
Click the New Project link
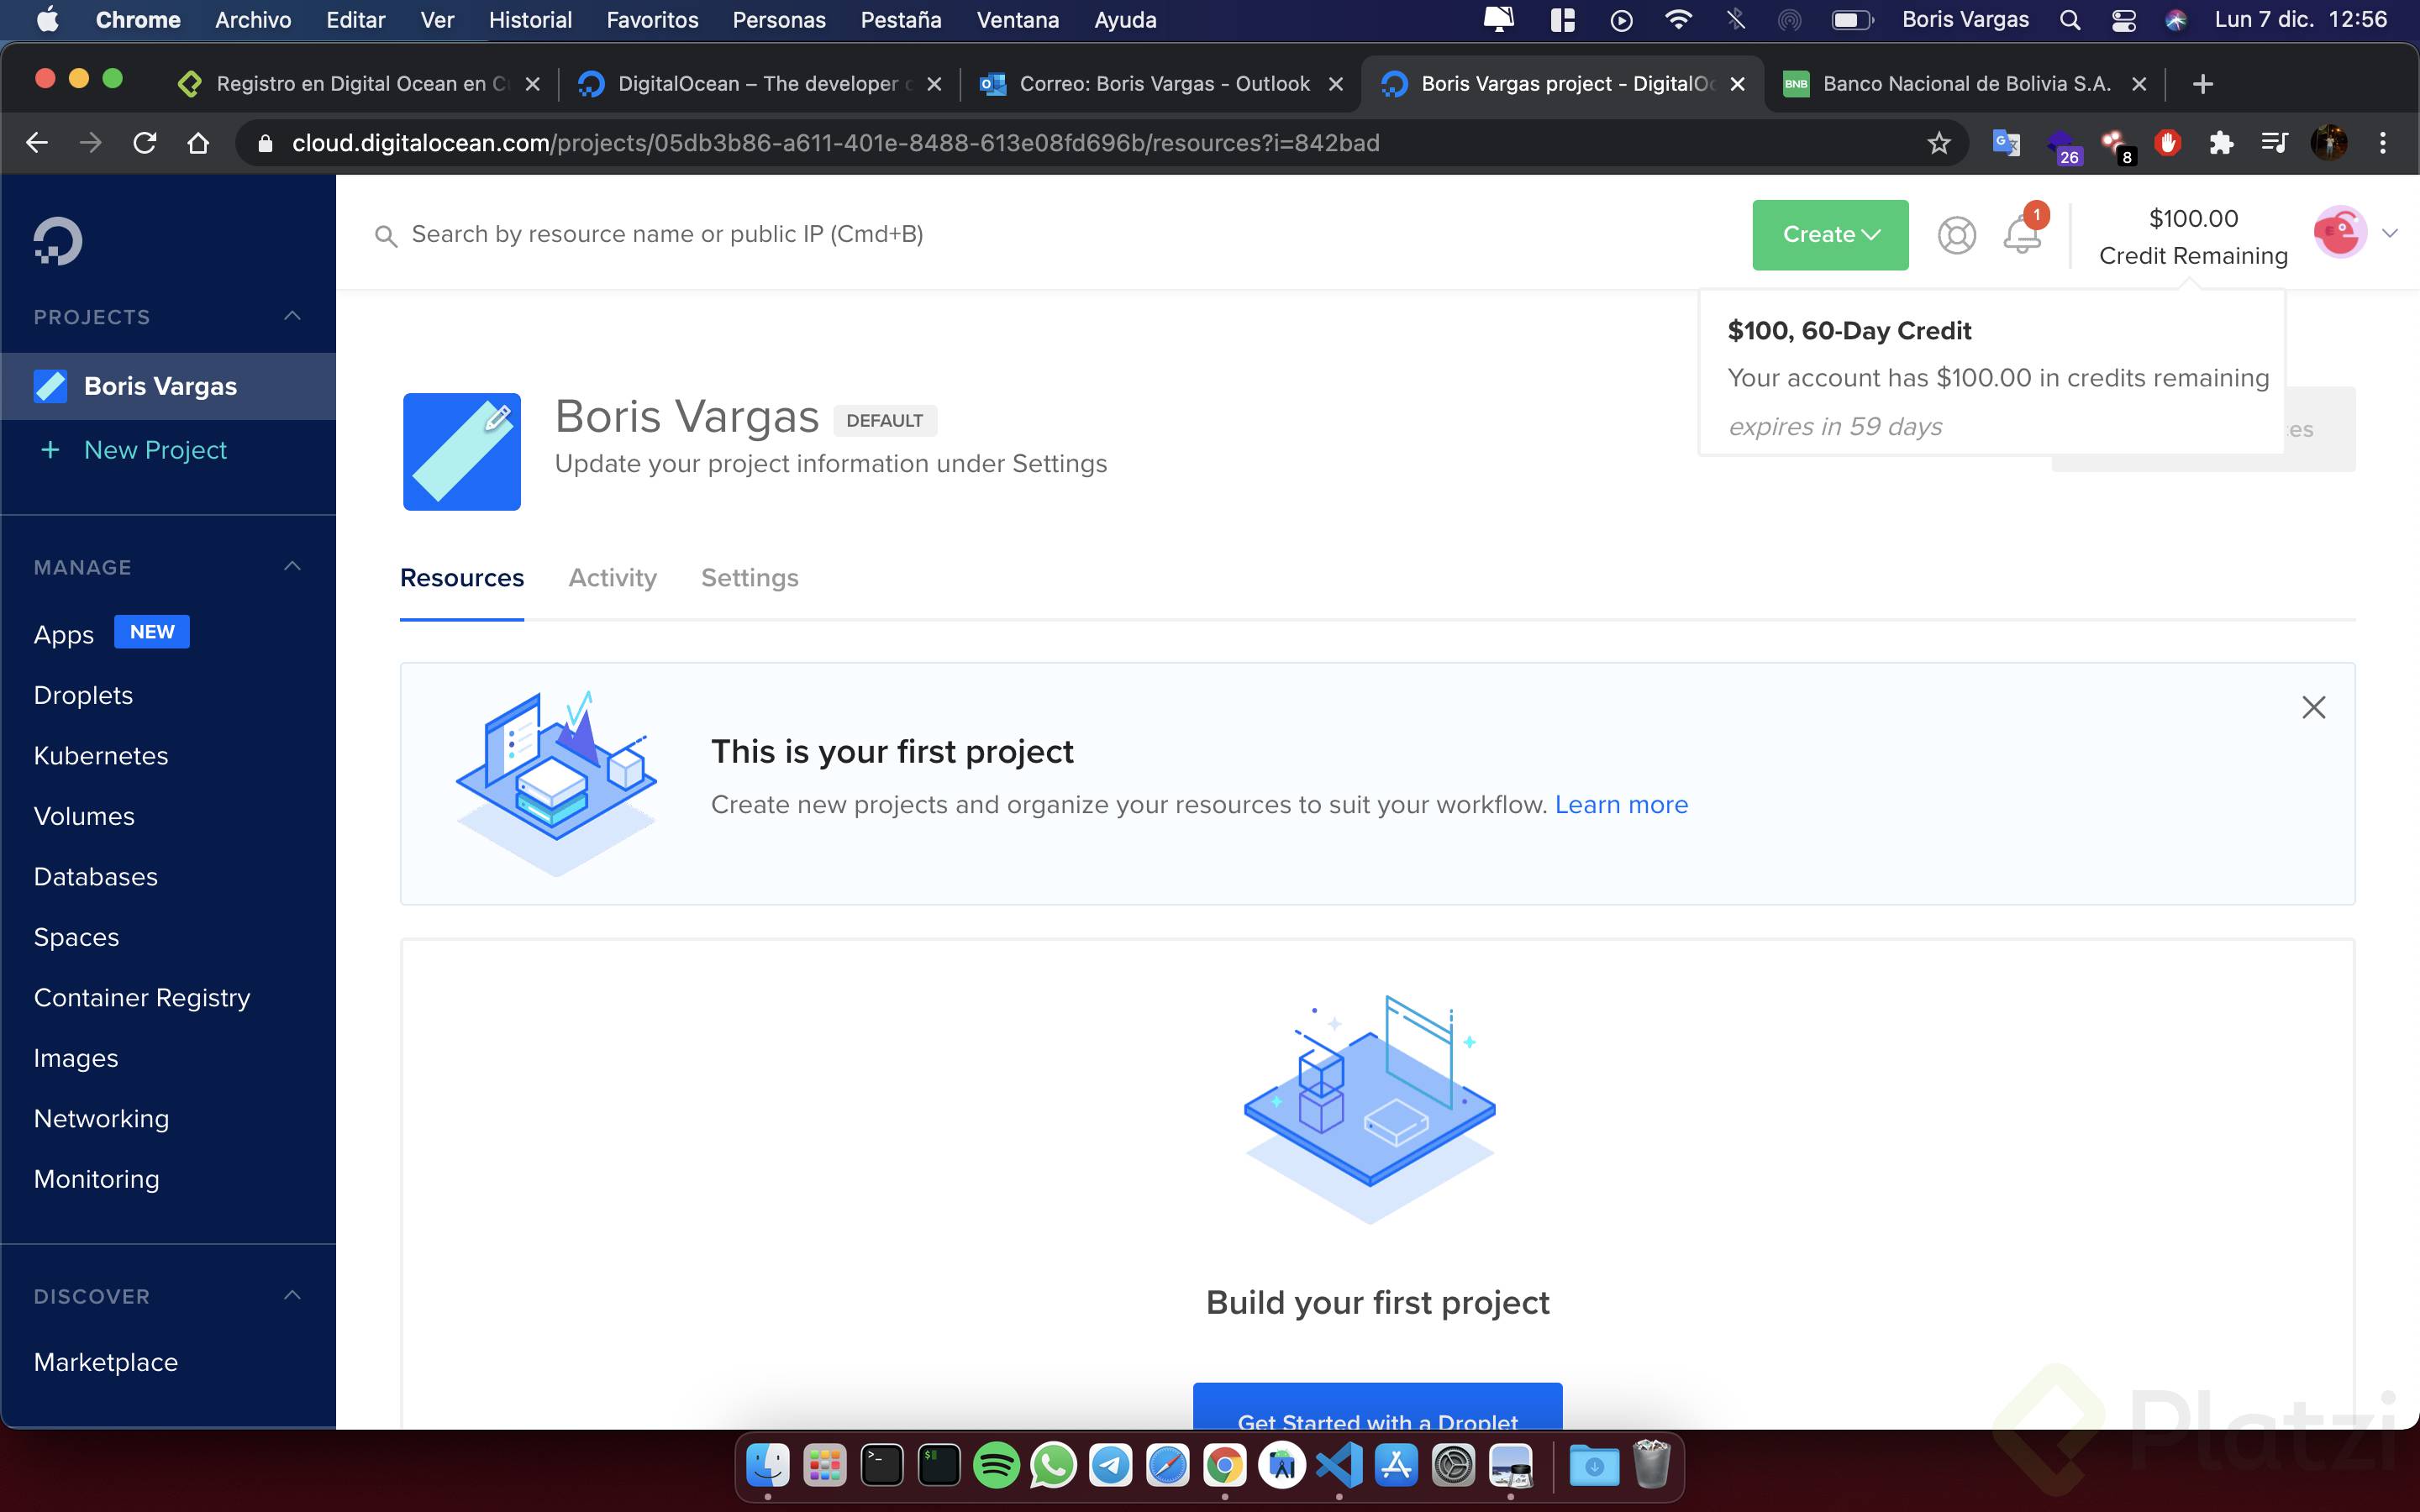[155, 450]
